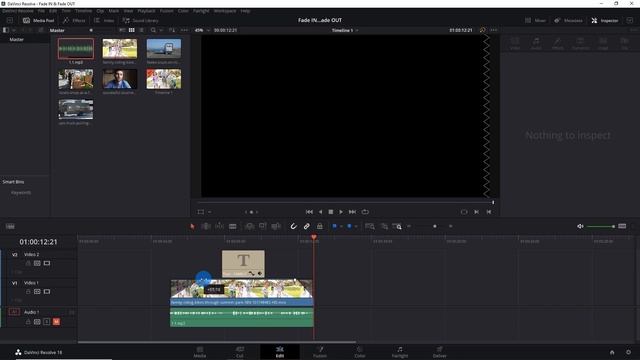Open the Metadata panel
Viewport: 640px width, 360px height.
[x=568, y=20]
